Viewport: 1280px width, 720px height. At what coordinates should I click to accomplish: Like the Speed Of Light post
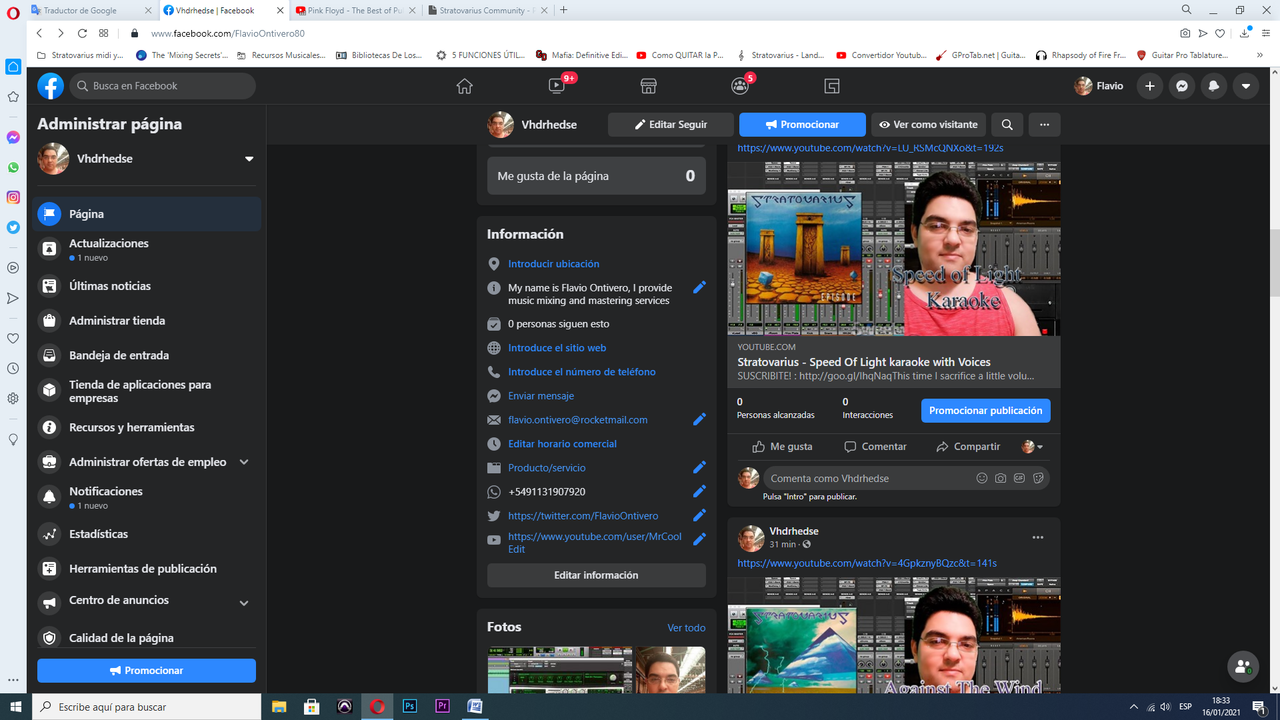[783, 447]
